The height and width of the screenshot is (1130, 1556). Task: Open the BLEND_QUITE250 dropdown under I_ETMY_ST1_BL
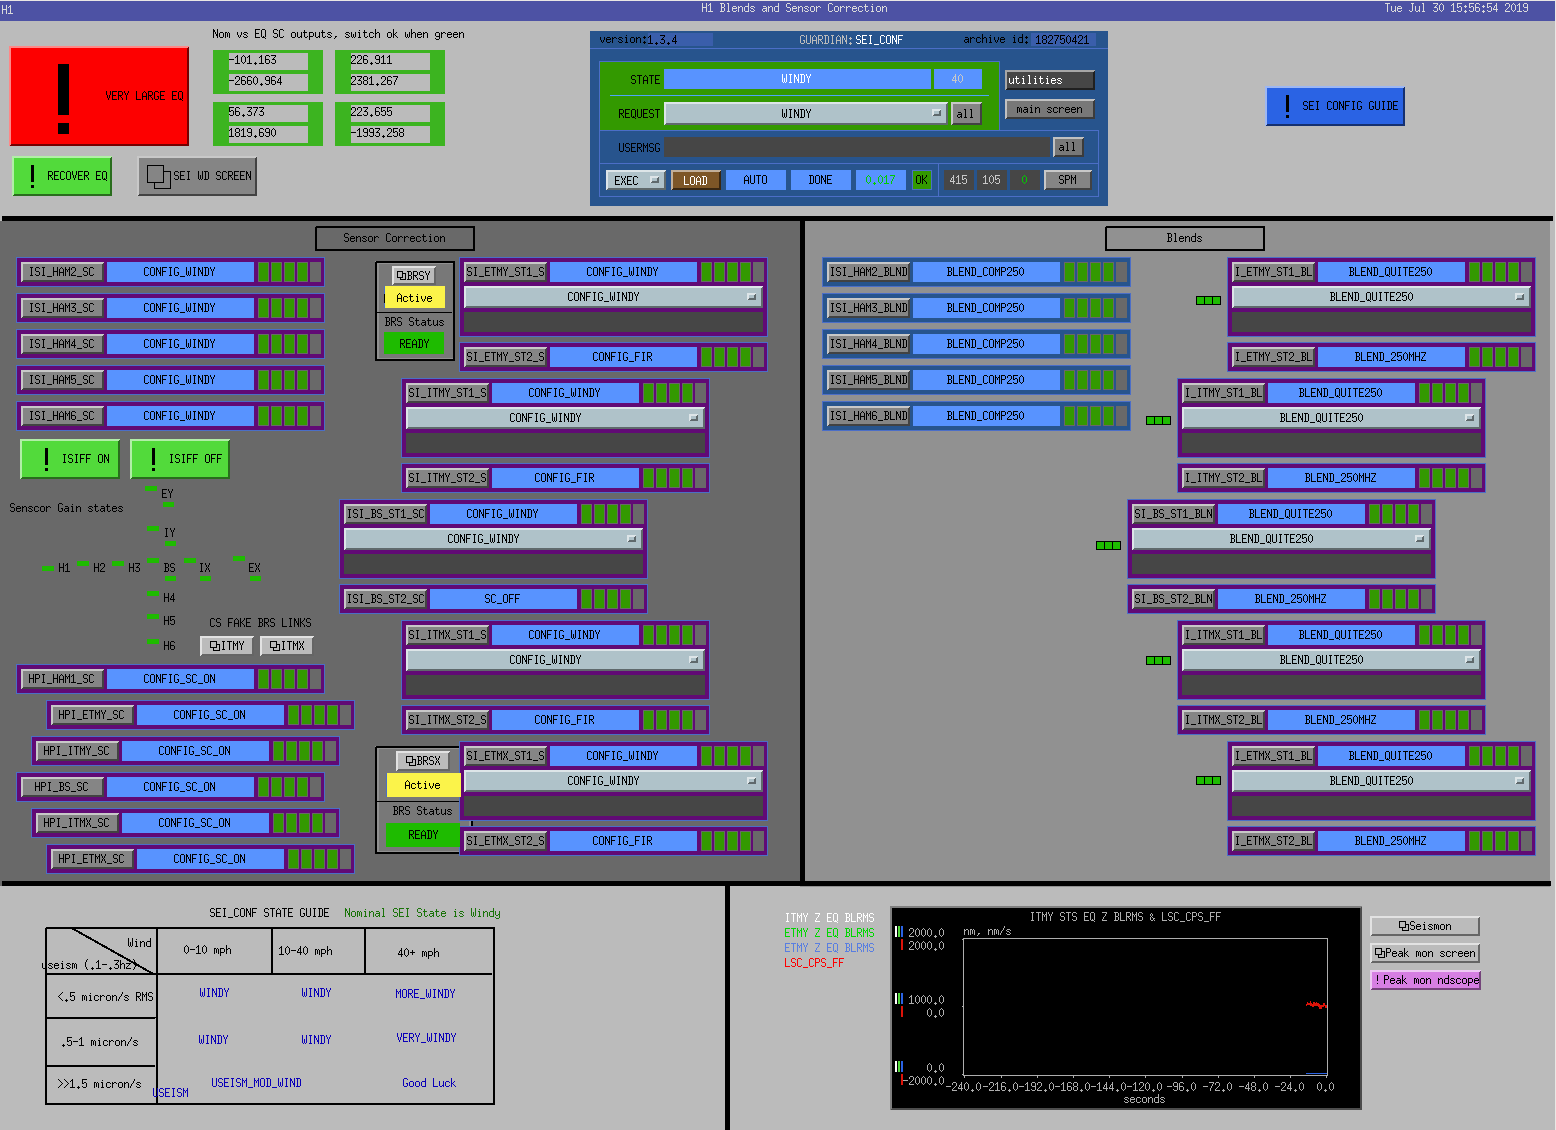click(x=1381, y=297)
